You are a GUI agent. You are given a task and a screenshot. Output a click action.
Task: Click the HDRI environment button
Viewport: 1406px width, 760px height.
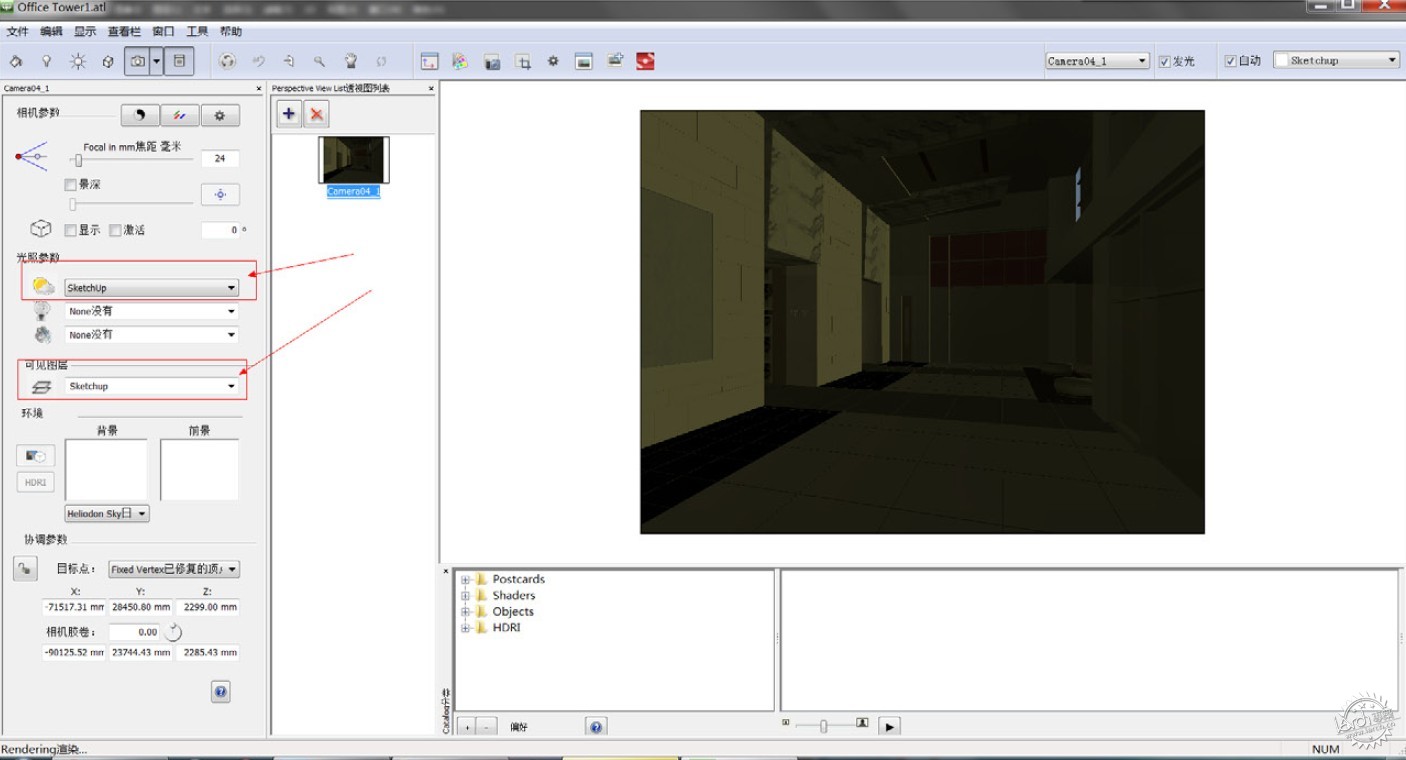click(36, 482)
